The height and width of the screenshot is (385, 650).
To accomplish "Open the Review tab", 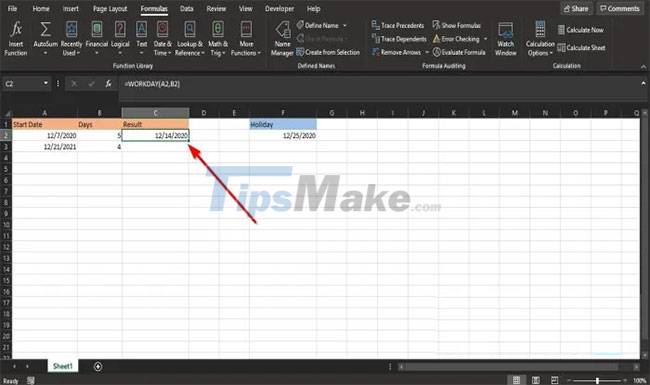I will (216, 8).
